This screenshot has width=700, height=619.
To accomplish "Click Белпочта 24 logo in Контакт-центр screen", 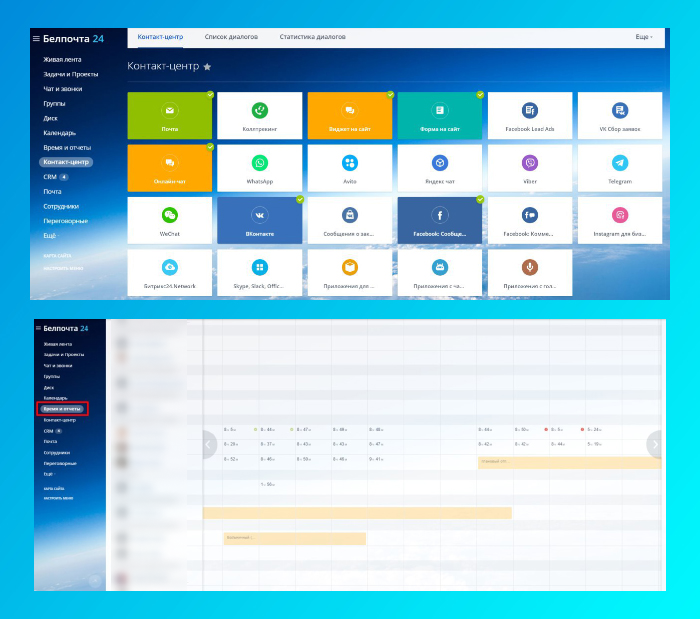I will [x=73, y=39].
